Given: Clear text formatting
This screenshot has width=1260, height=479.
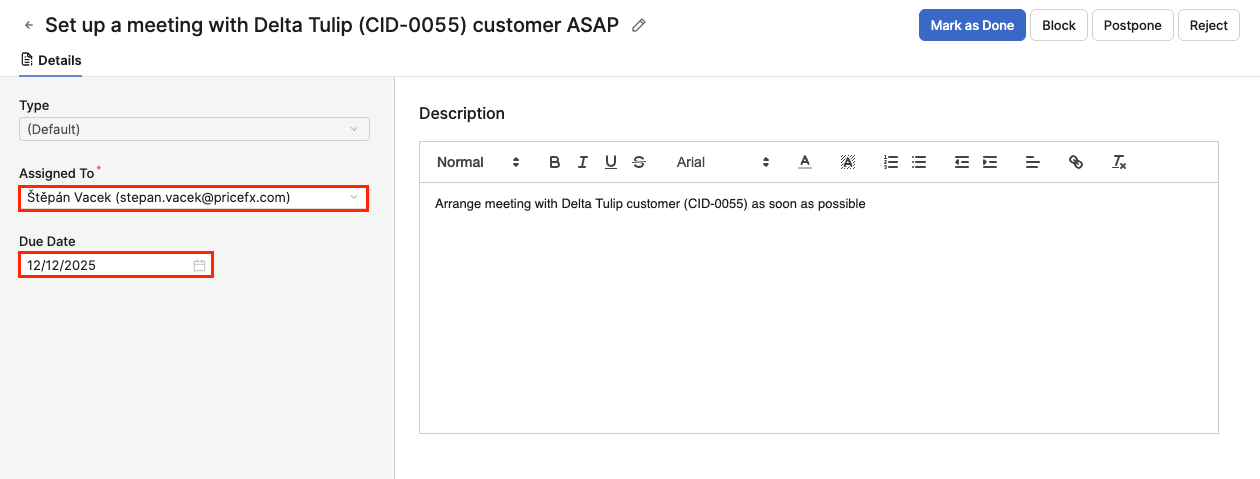Looking at the screenshot, I should [1120, 162].
